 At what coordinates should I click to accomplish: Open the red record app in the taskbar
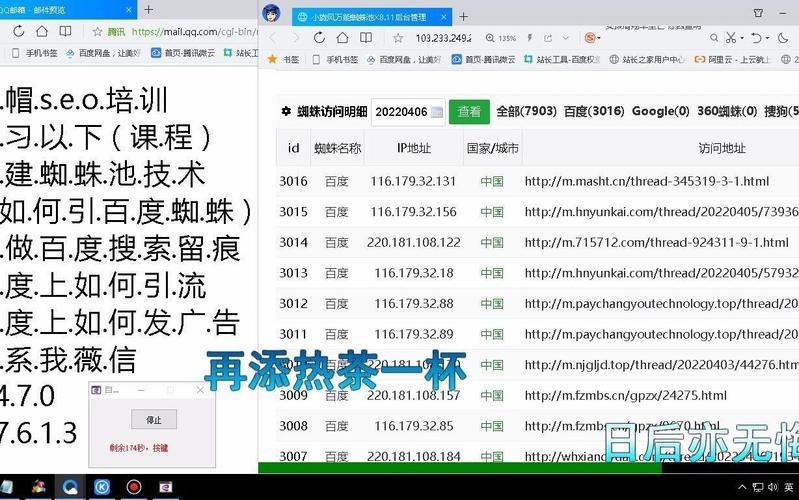tap(133, 487)
